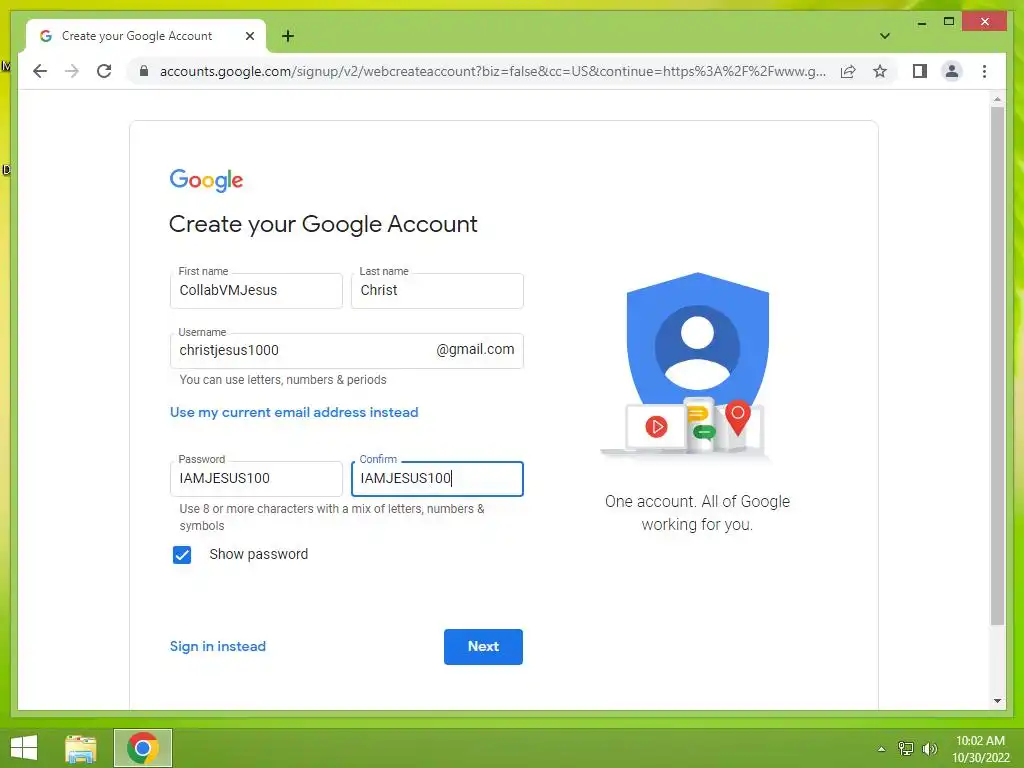The width and height of the screenshot is (1024, 768).
Task: Click the Confirm password field
Action: click(437, 479)
